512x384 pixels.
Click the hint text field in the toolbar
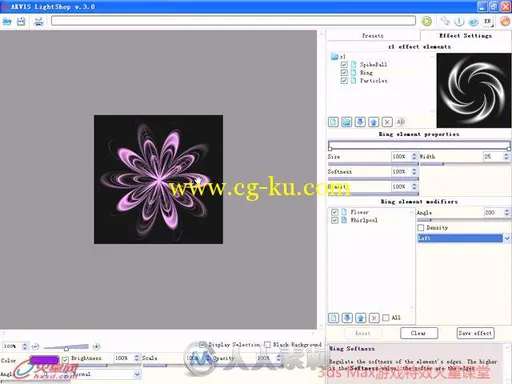(x=233, y=21)
